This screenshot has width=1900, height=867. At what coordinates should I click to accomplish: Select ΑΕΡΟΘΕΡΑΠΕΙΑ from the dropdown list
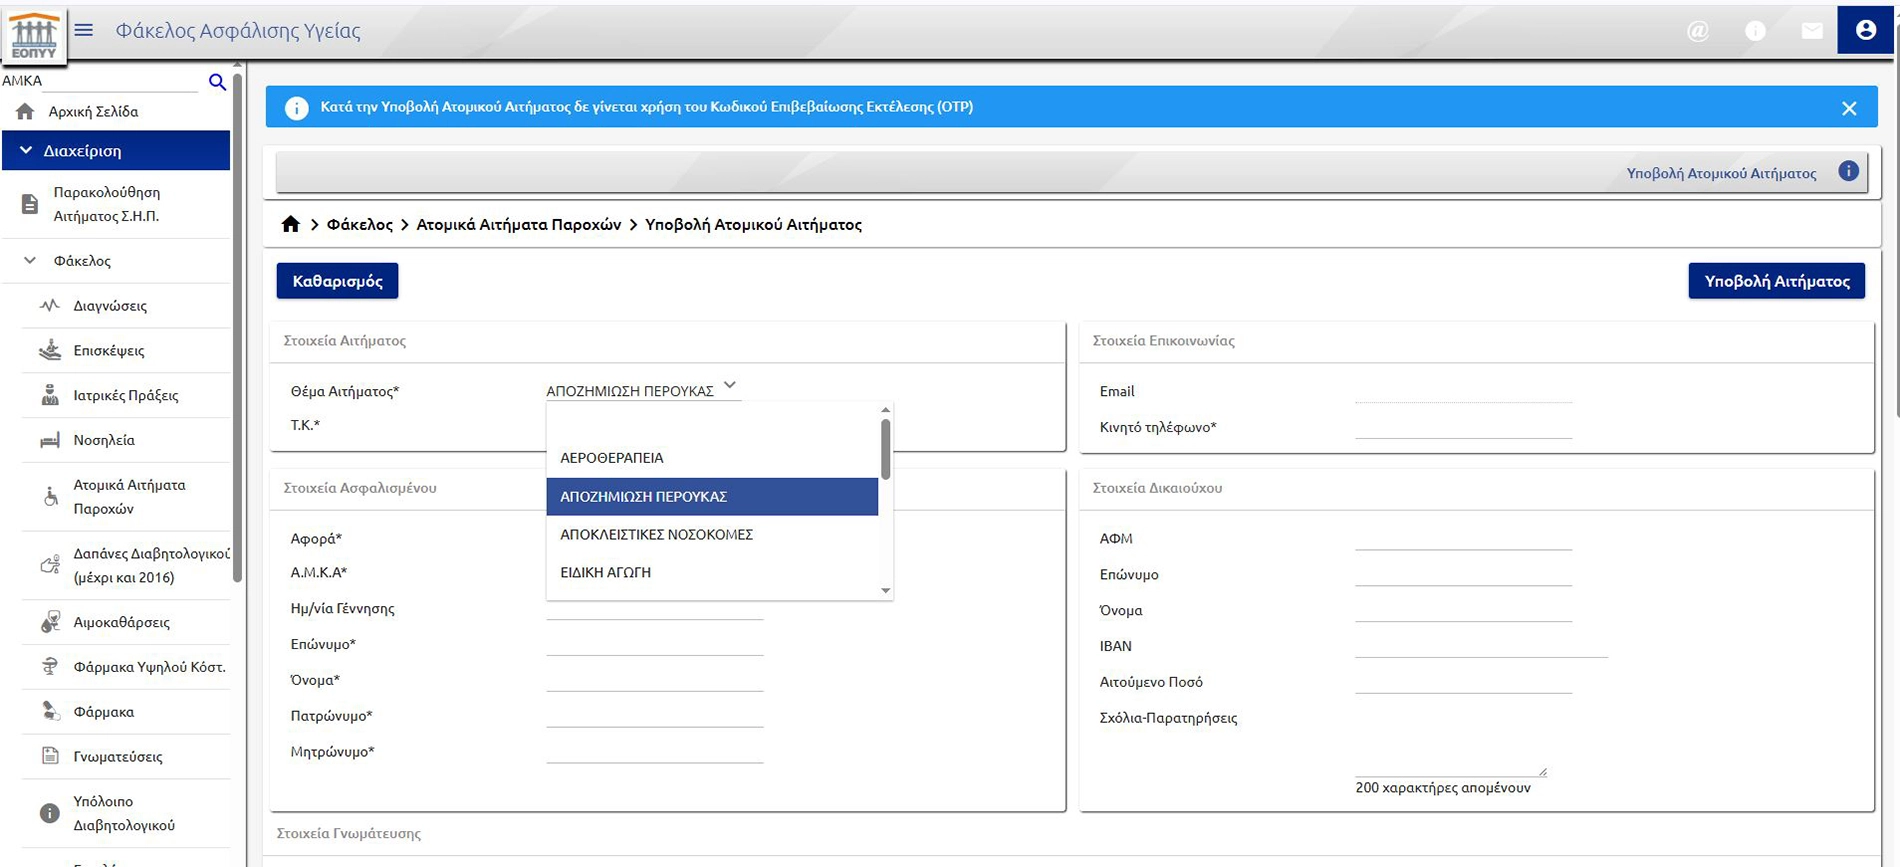(x=611, y=457)
